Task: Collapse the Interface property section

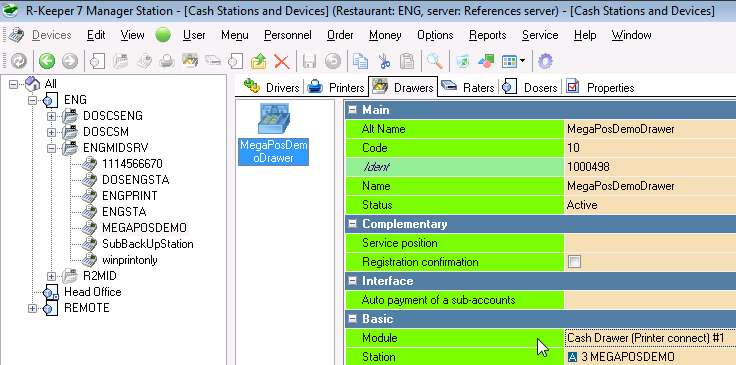Action: click(352, 281)
